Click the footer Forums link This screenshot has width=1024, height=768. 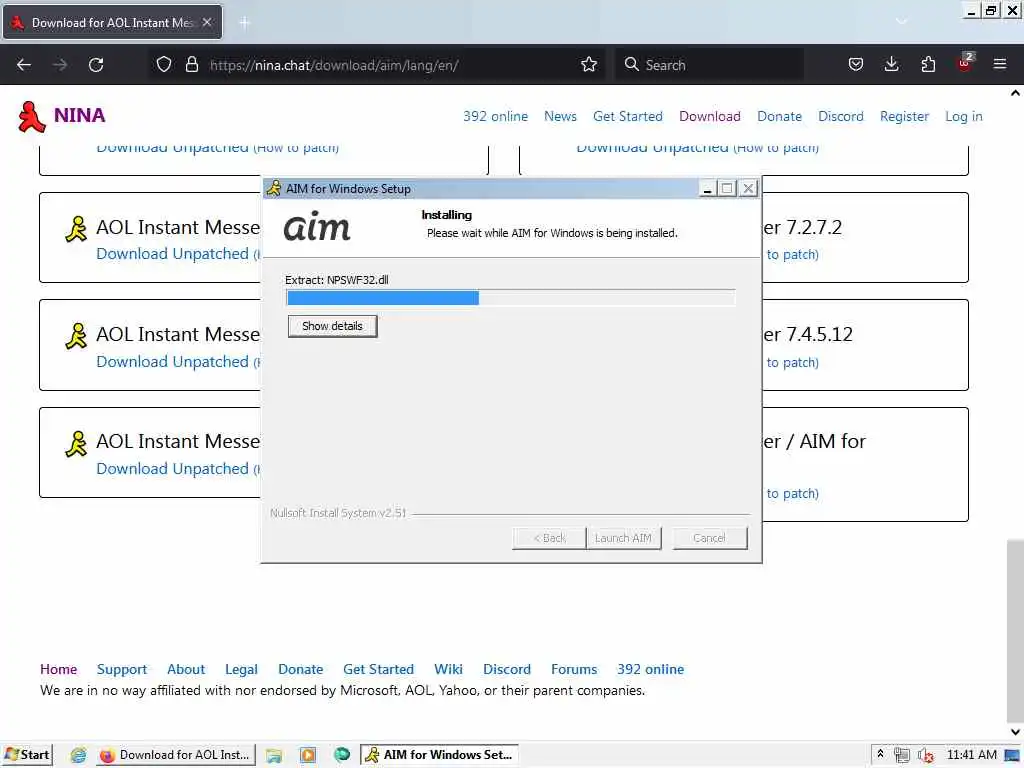[x=574, y=669]
